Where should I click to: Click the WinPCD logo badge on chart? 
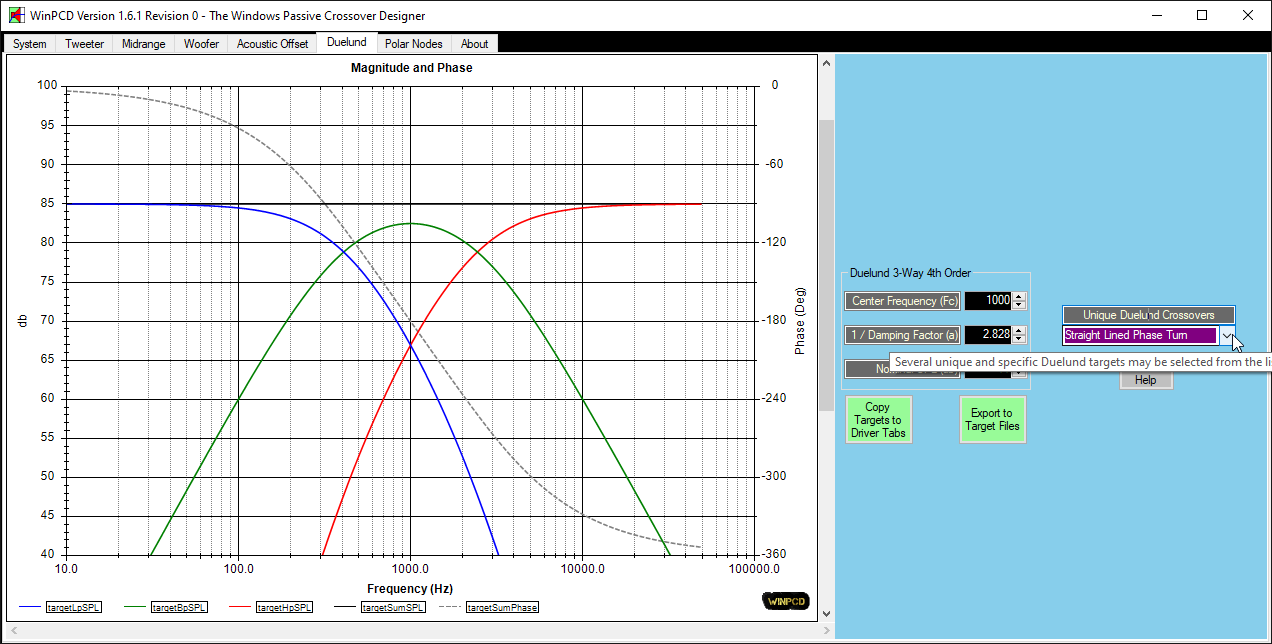784,601
